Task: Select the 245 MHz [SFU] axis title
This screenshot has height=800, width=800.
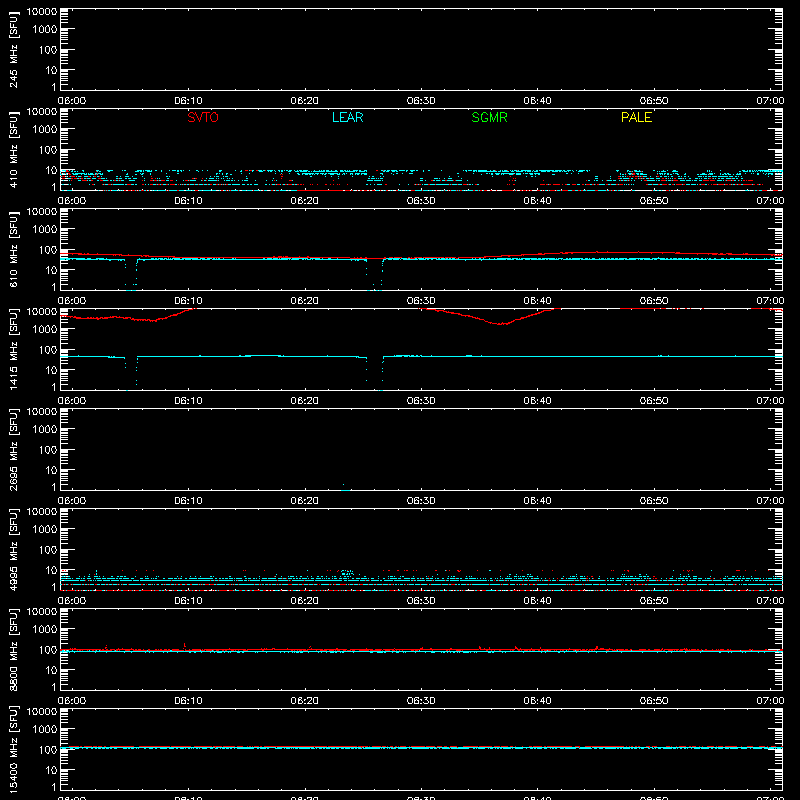Action: (13, 49)
